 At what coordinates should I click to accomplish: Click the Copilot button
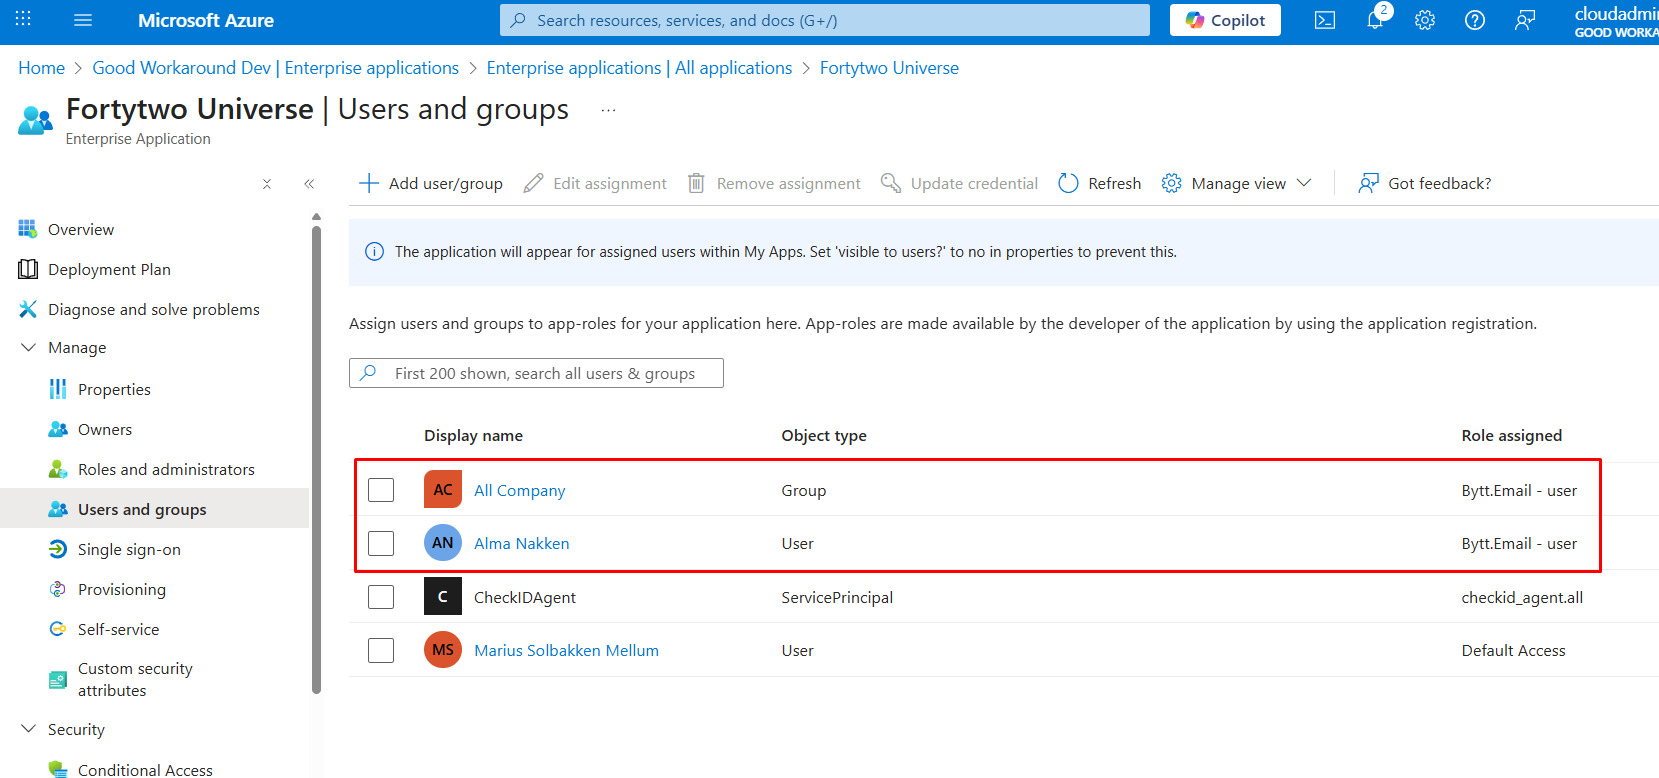1225,20
